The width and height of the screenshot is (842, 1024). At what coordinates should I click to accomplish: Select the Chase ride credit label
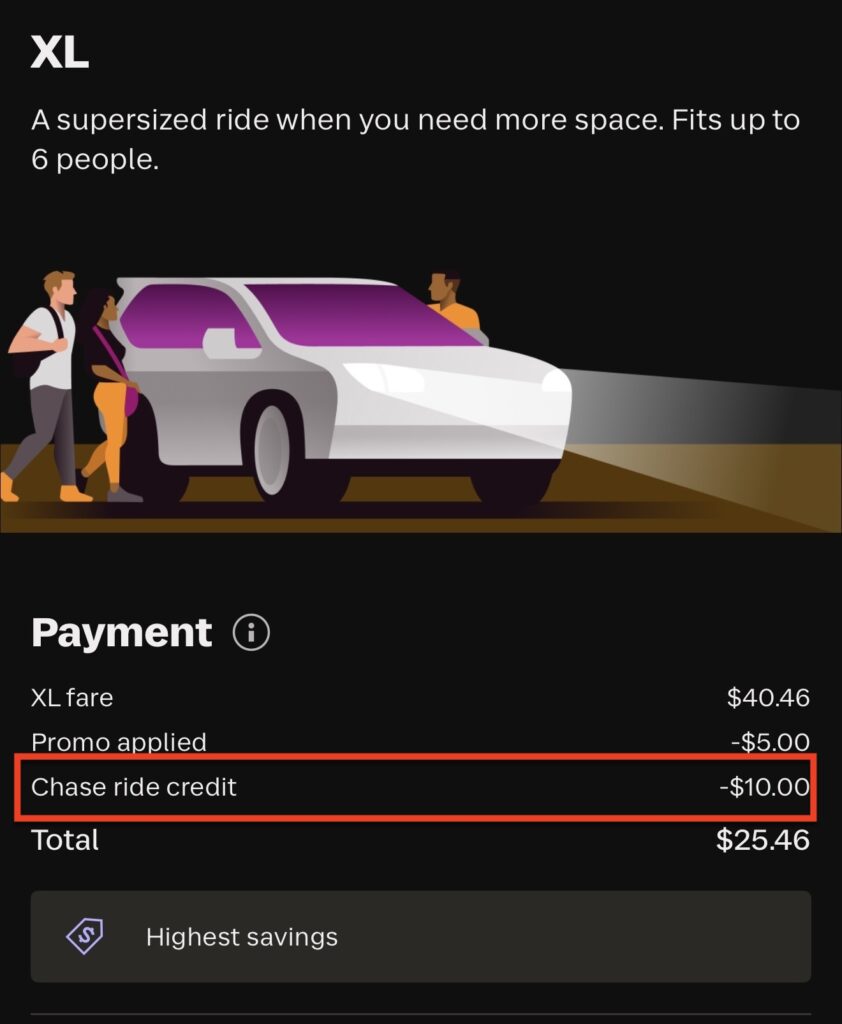(134, 787)
